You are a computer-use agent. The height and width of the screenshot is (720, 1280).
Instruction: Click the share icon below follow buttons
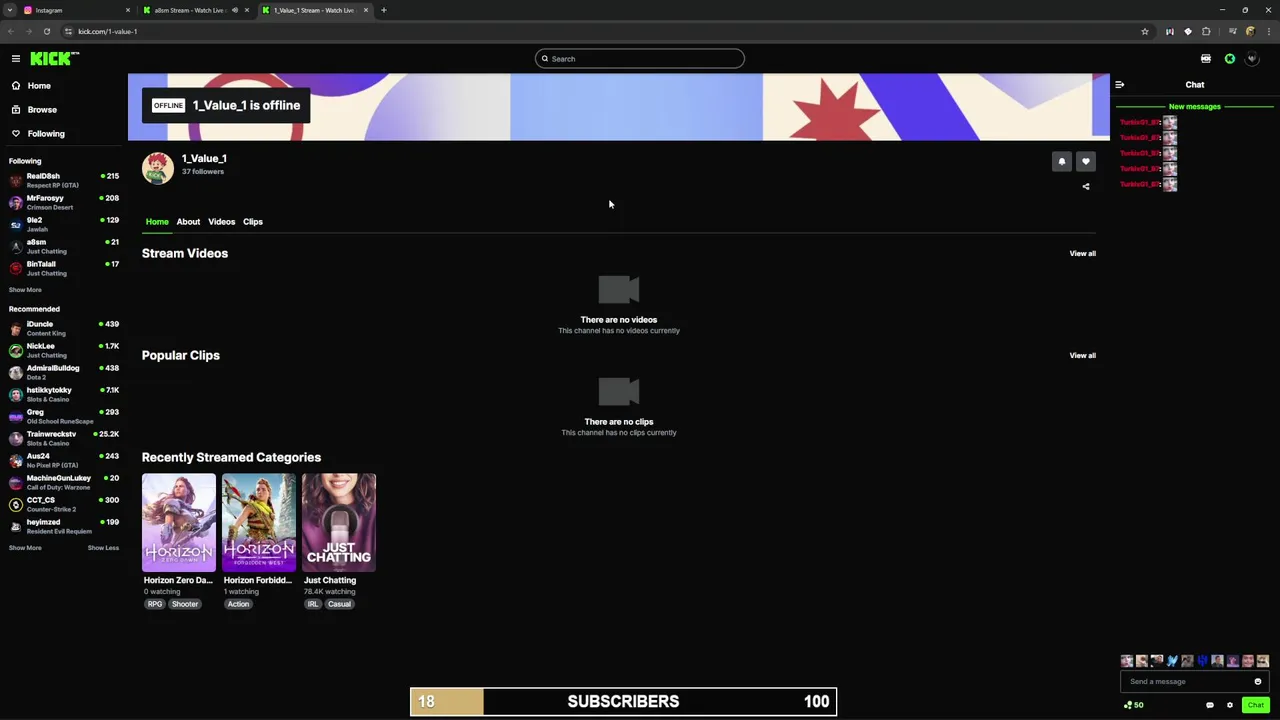coord(1086,187)
